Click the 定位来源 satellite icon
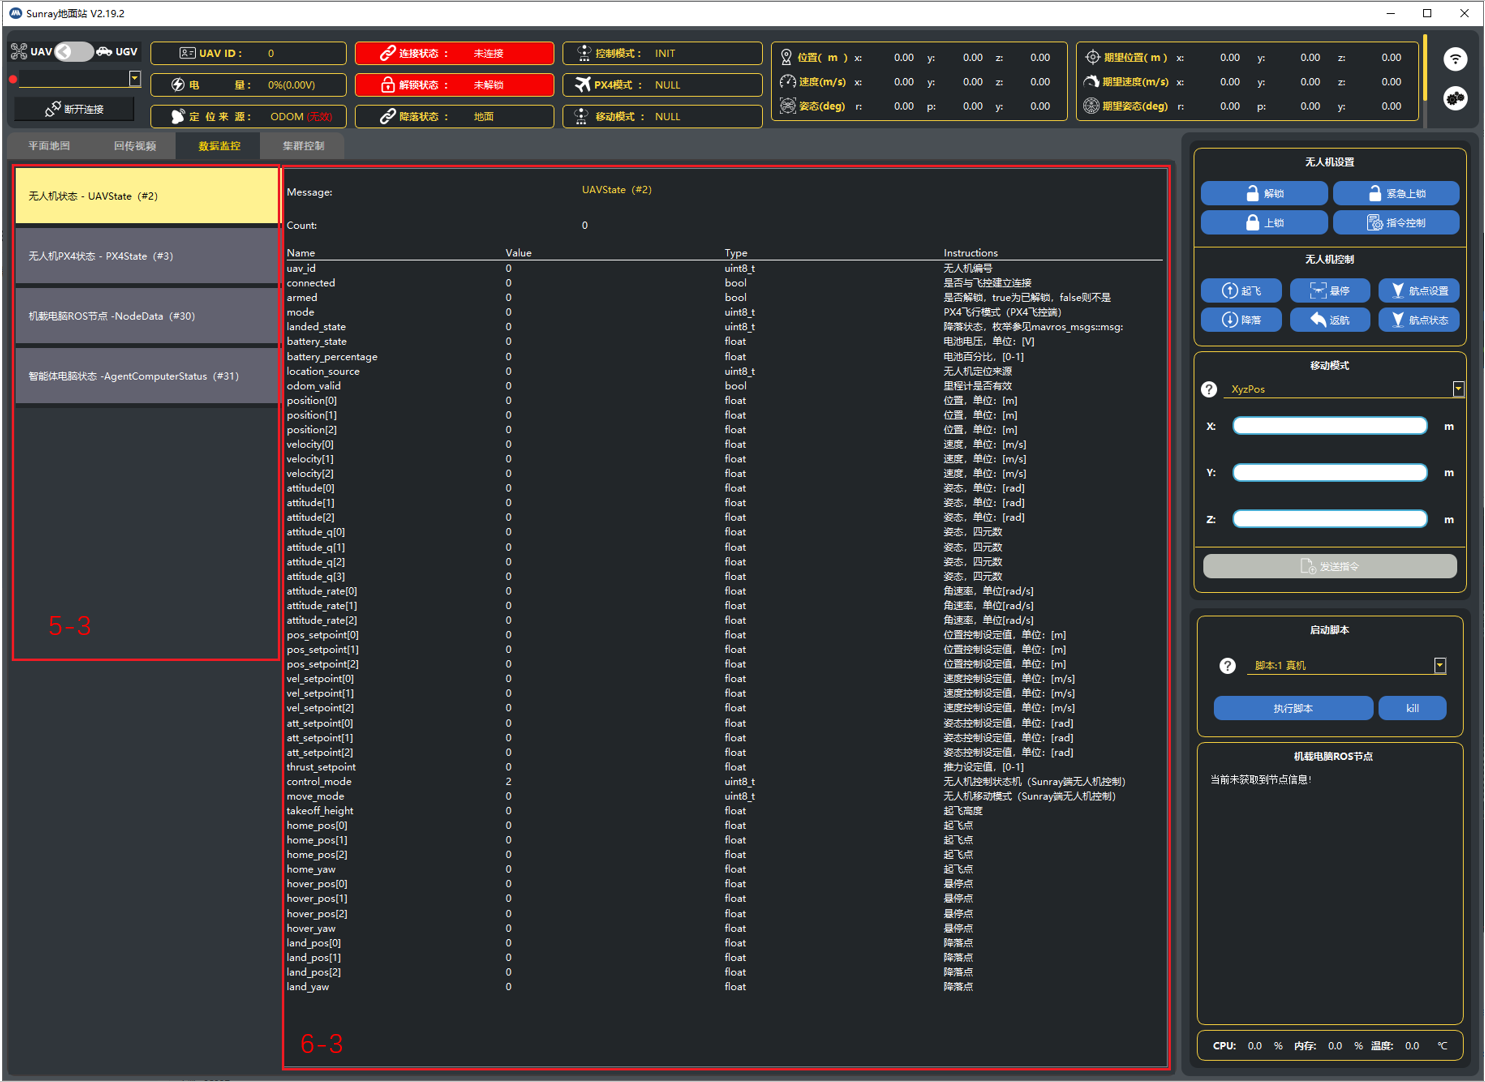This screenshot has height=1082, width=1485. point(178,116)
